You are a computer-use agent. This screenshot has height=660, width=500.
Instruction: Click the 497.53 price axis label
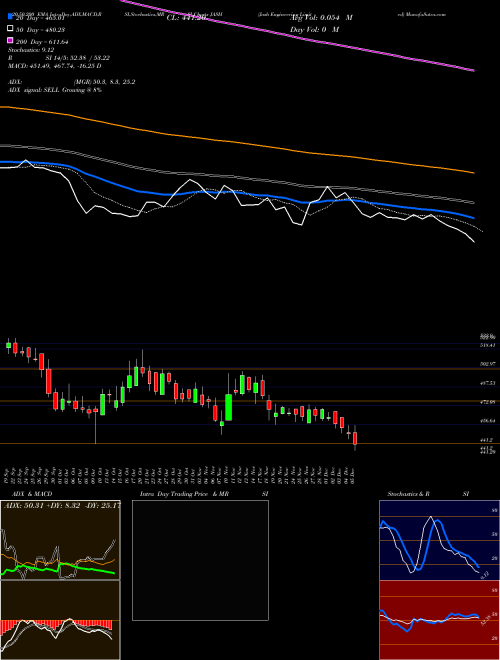pos(487,383)
